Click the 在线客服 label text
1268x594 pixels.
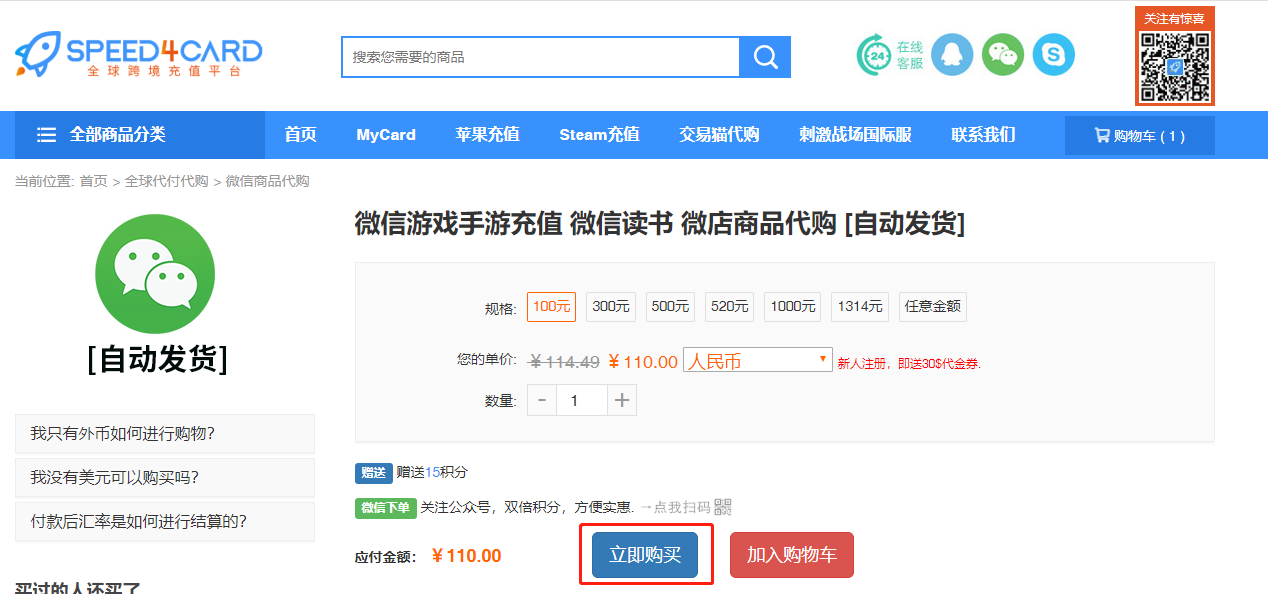(910, 55)
